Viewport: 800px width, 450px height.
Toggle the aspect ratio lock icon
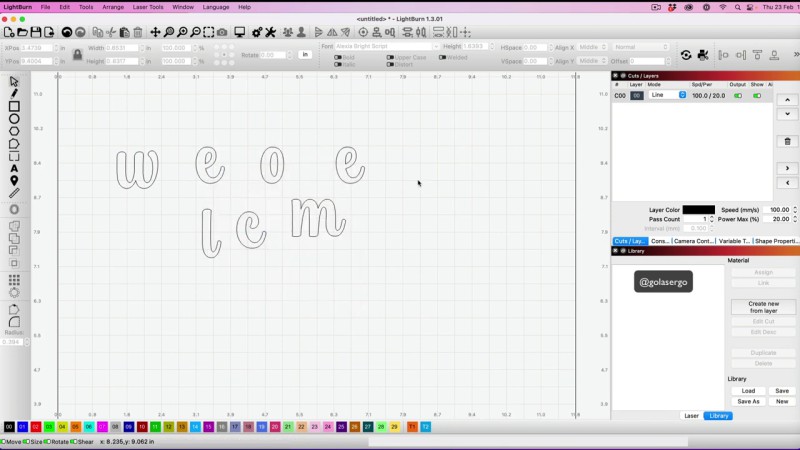(78, 54)
